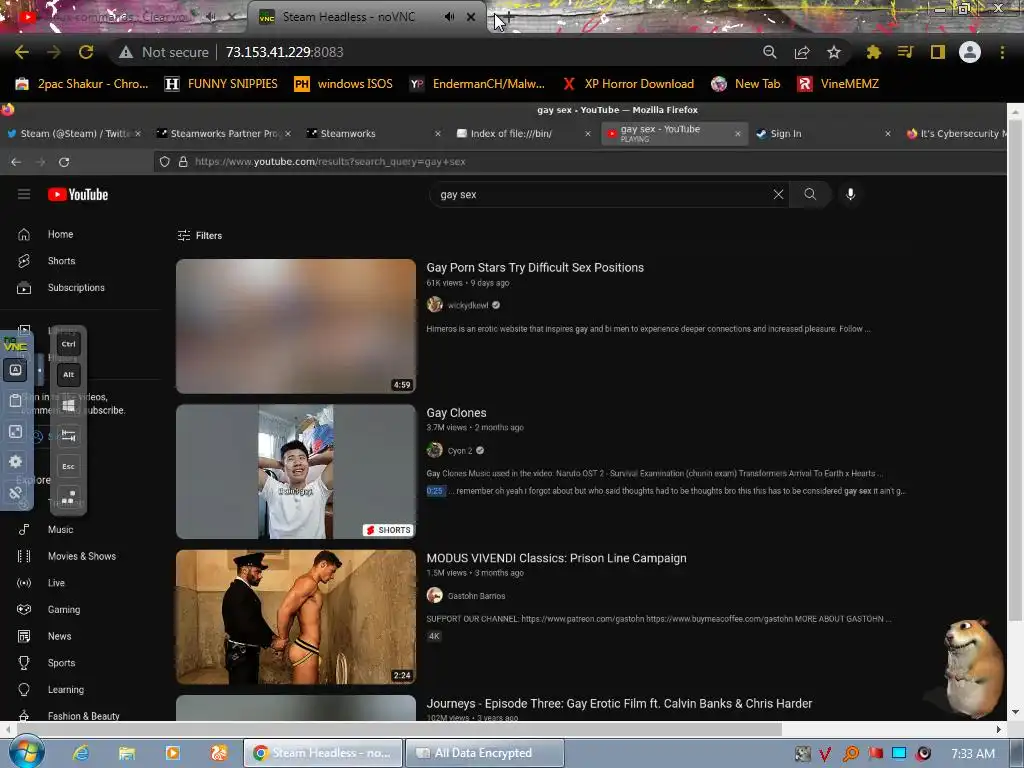Viewport: 1024px width, 768px height.
Task: Open the VineMEMZ bookmark
Action: [x=839, y=84]
